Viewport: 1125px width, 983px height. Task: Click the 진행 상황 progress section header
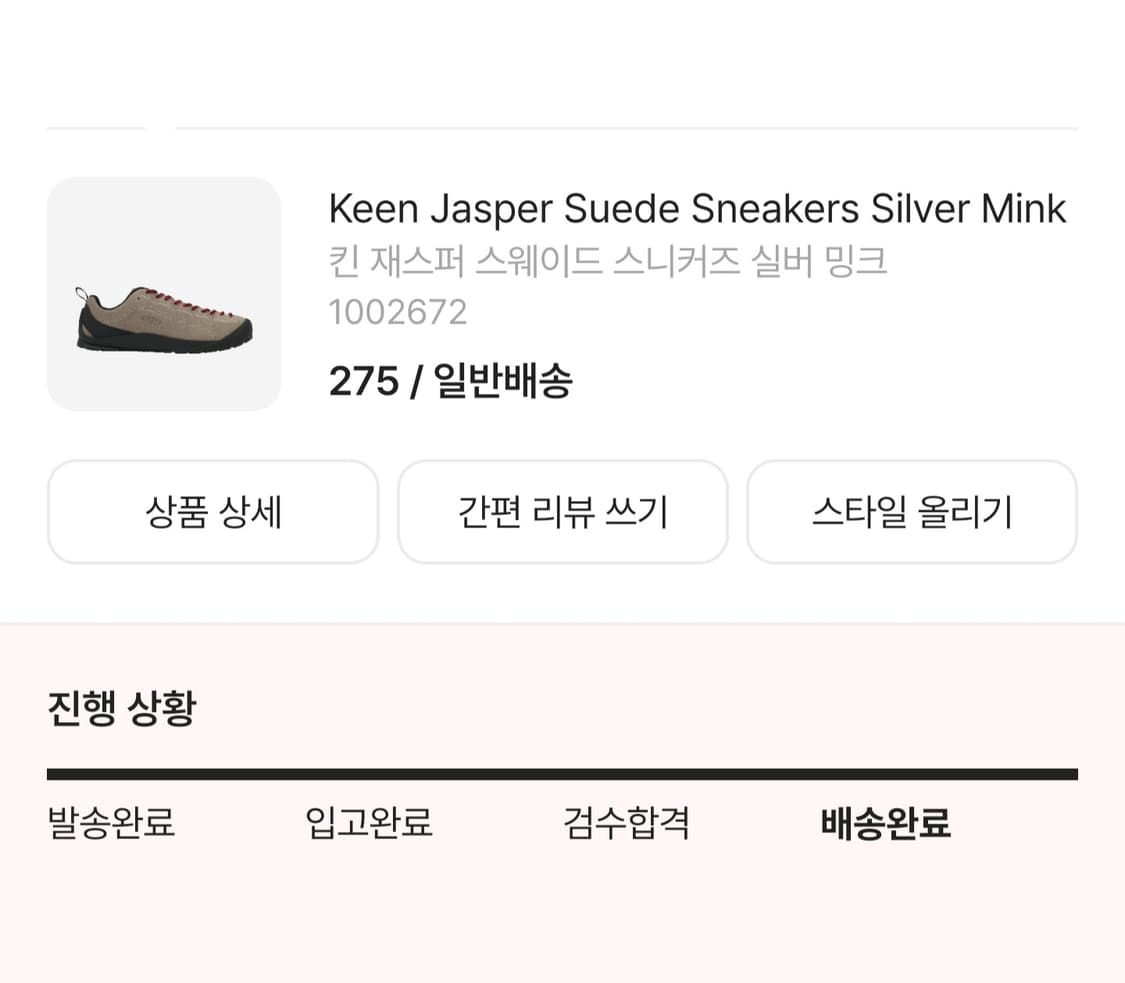pos(122,707)
